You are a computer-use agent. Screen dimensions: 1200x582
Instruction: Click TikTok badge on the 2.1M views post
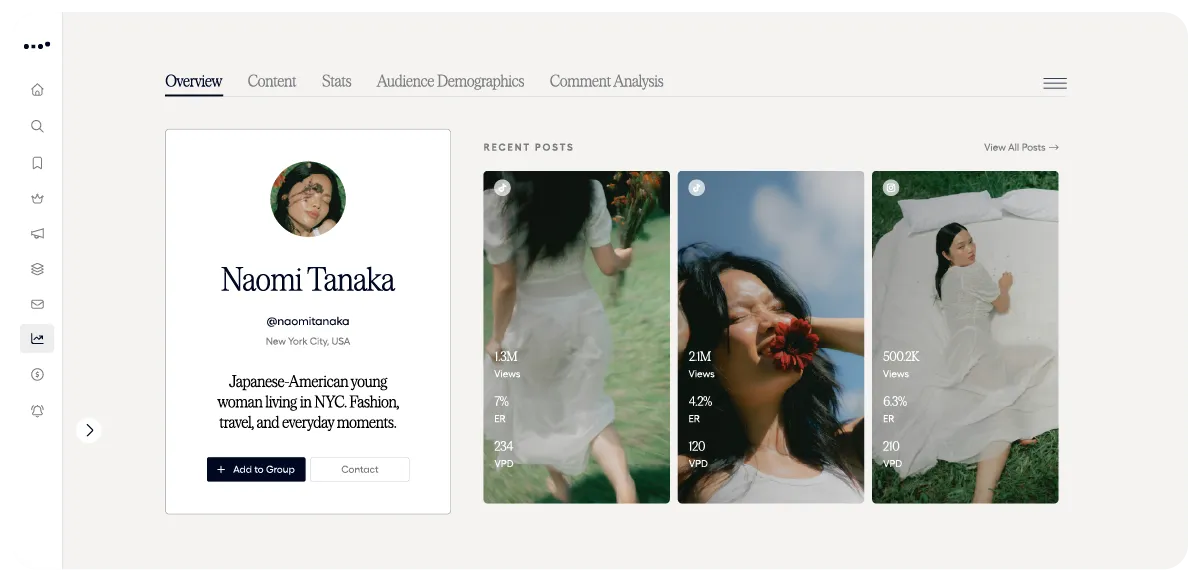click(x=696, y=187)
